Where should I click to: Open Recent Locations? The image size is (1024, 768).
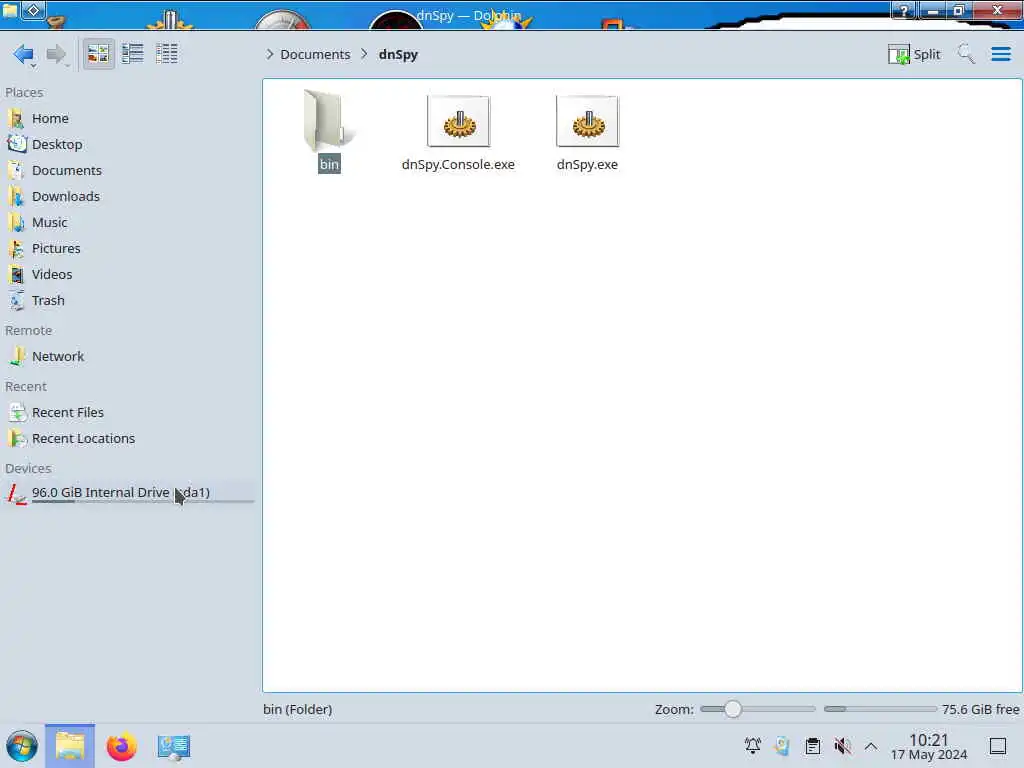128,439
